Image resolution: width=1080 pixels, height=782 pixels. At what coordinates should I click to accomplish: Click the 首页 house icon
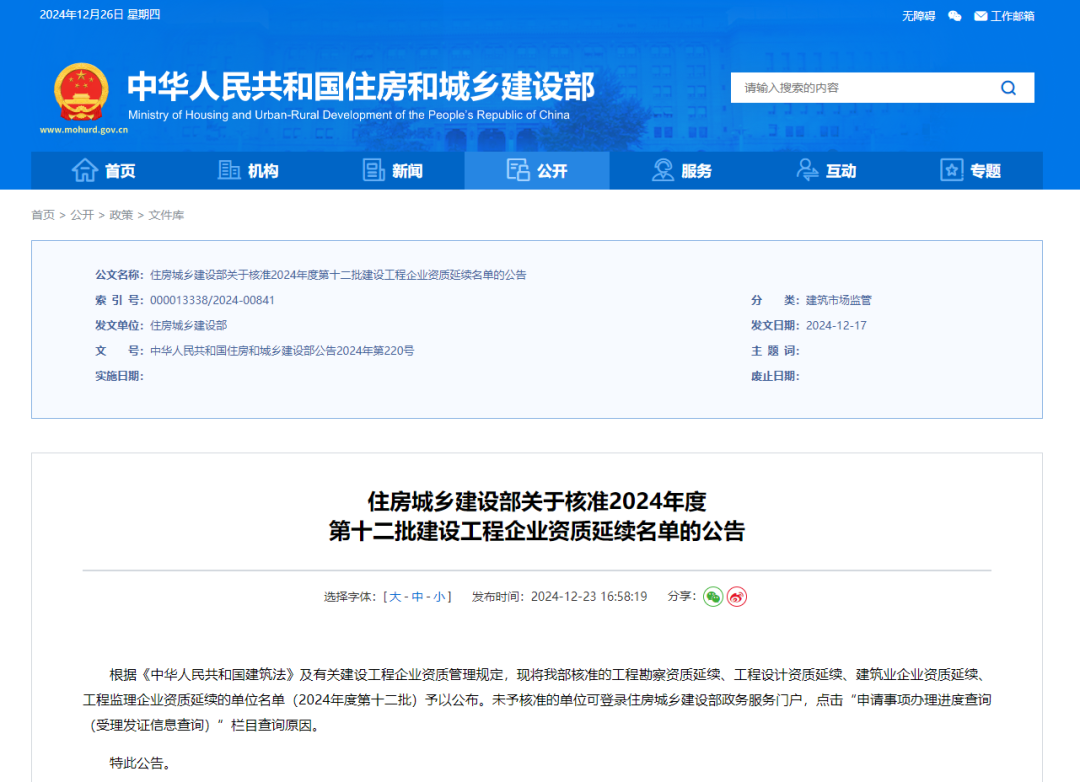pyautogui.click(x=85, y=170)
